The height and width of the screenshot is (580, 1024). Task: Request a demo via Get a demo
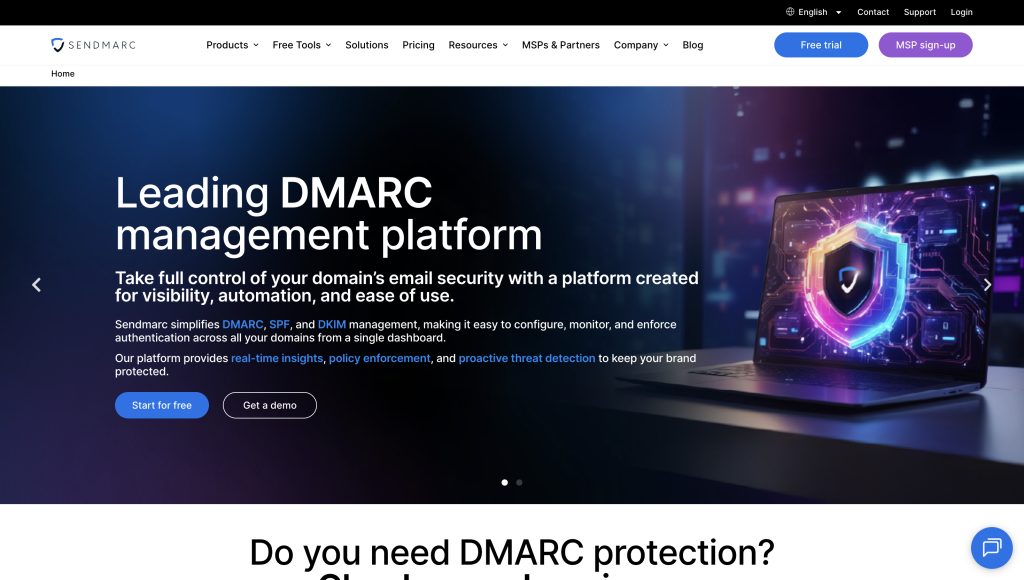tap(269, 405)
